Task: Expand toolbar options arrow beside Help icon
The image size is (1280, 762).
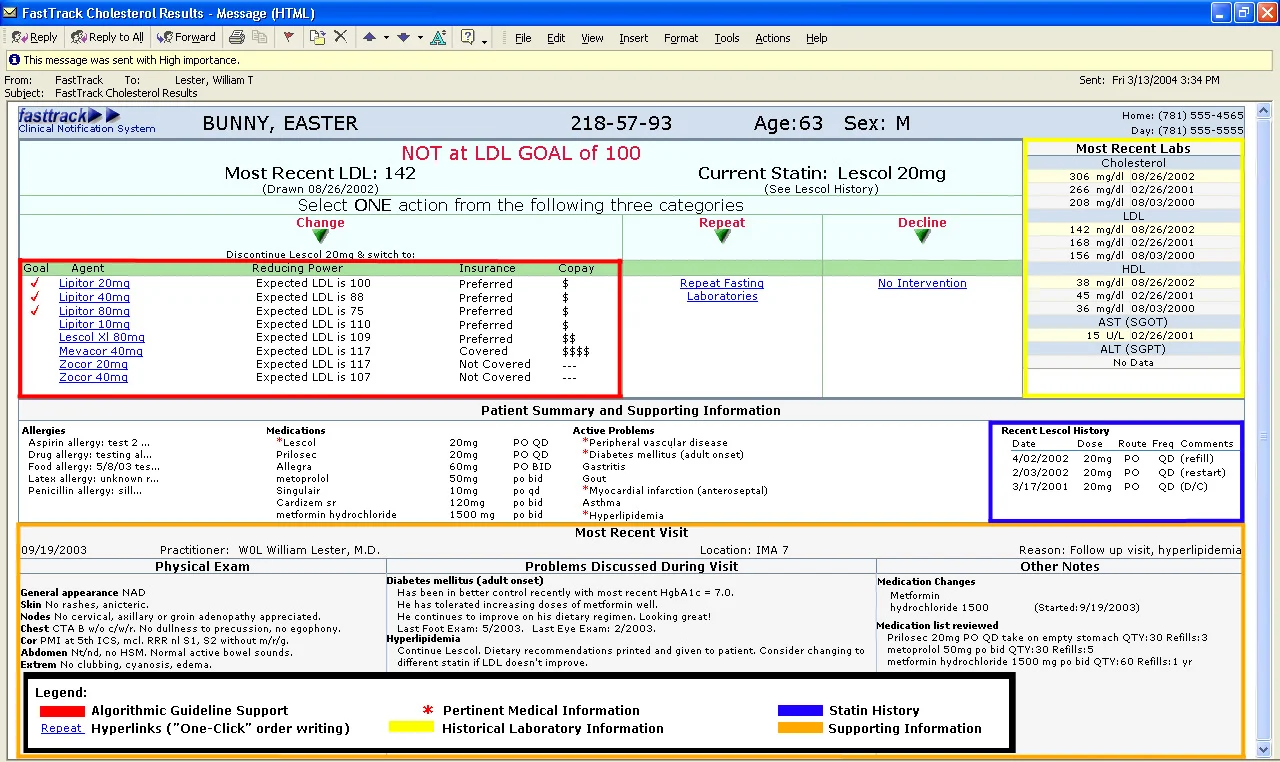Action: [485, 40]
